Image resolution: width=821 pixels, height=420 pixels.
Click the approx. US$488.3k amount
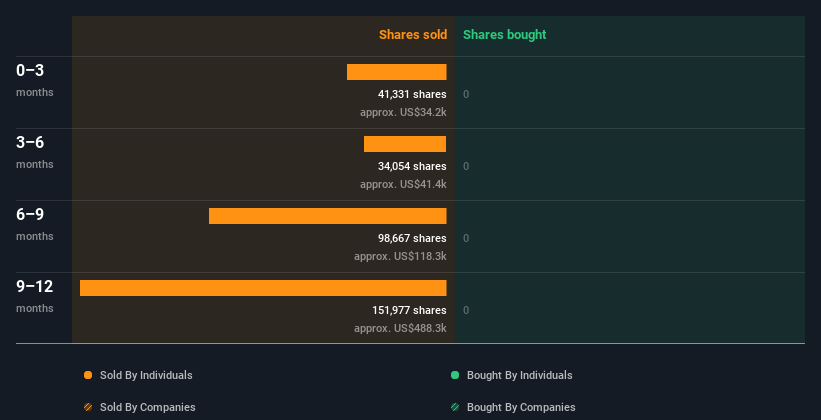[400, 329]
